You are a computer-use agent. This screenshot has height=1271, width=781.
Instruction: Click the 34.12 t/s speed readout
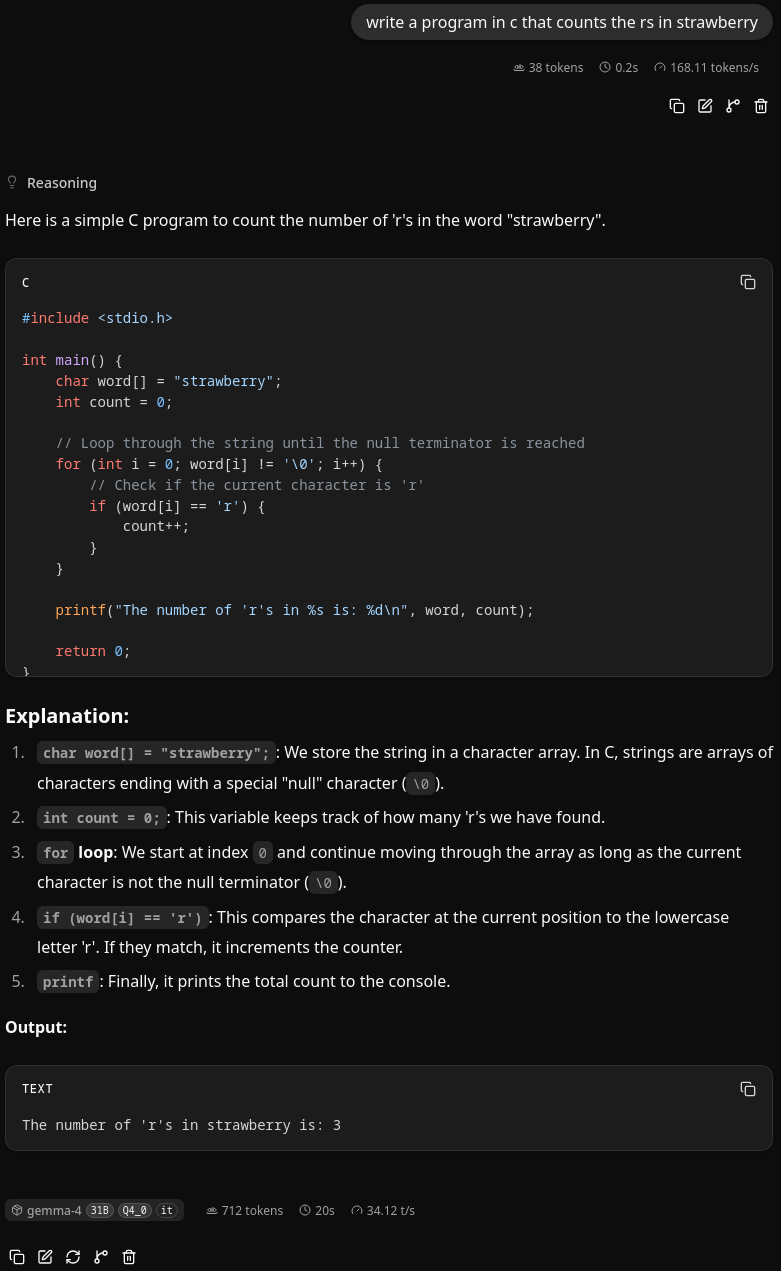383,1210
